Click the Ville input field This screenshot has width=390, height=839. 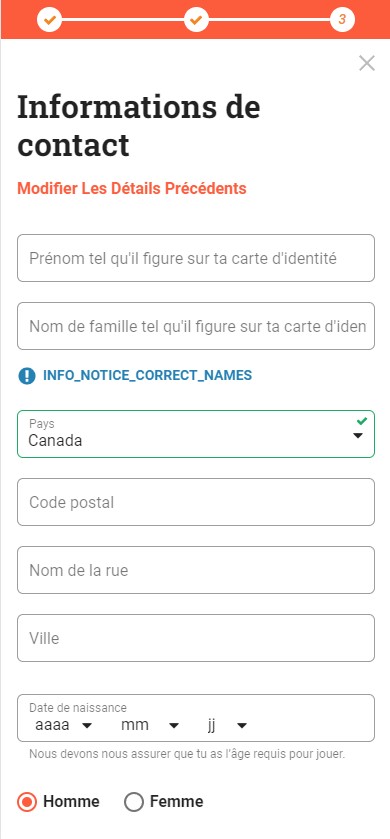(196, 638)
